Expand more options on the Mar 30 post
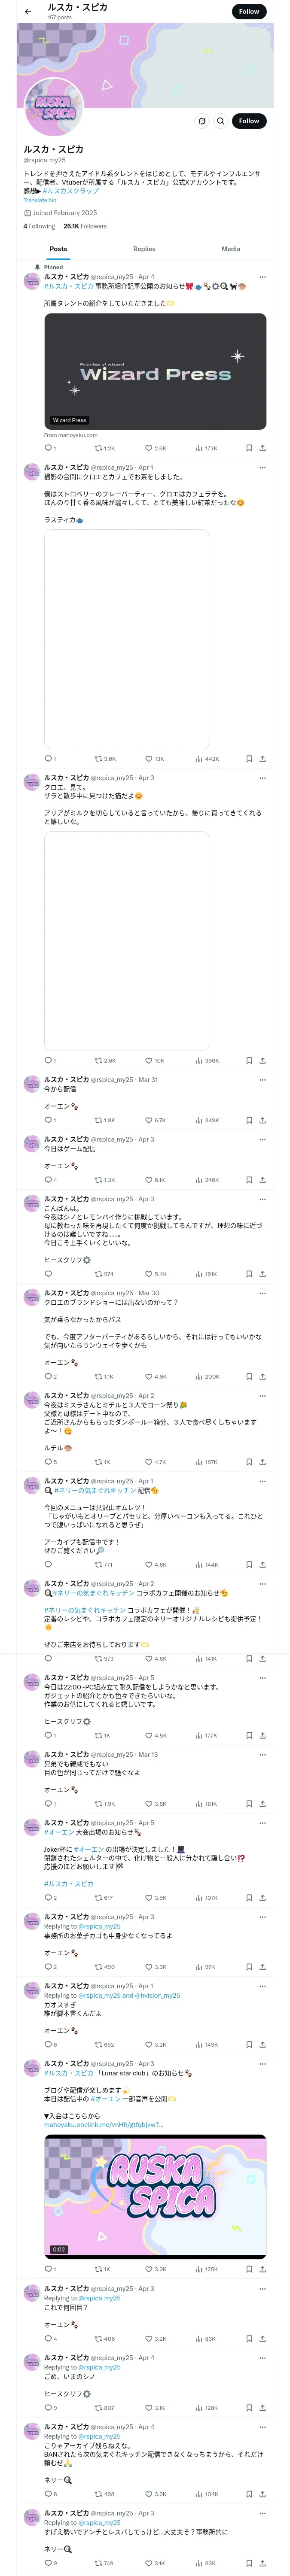 pos(262,1293)
